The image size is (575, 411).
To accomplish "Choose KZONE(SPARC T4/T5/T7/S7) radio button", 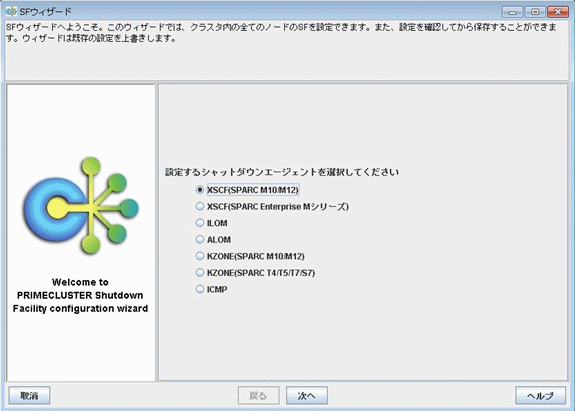I will (x=199, y=272).
